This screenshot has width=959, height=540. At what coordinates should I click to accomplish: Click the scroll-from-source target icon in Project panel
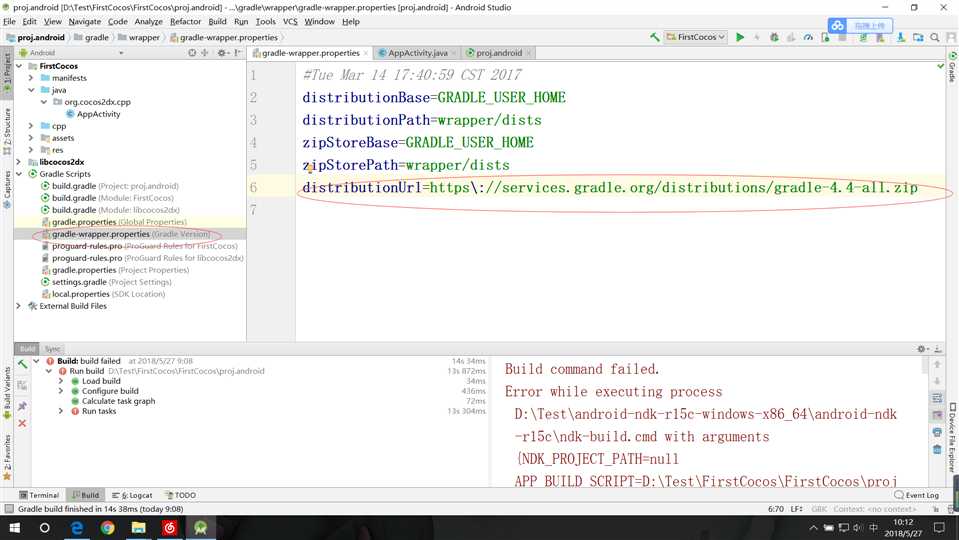point(192,53)
